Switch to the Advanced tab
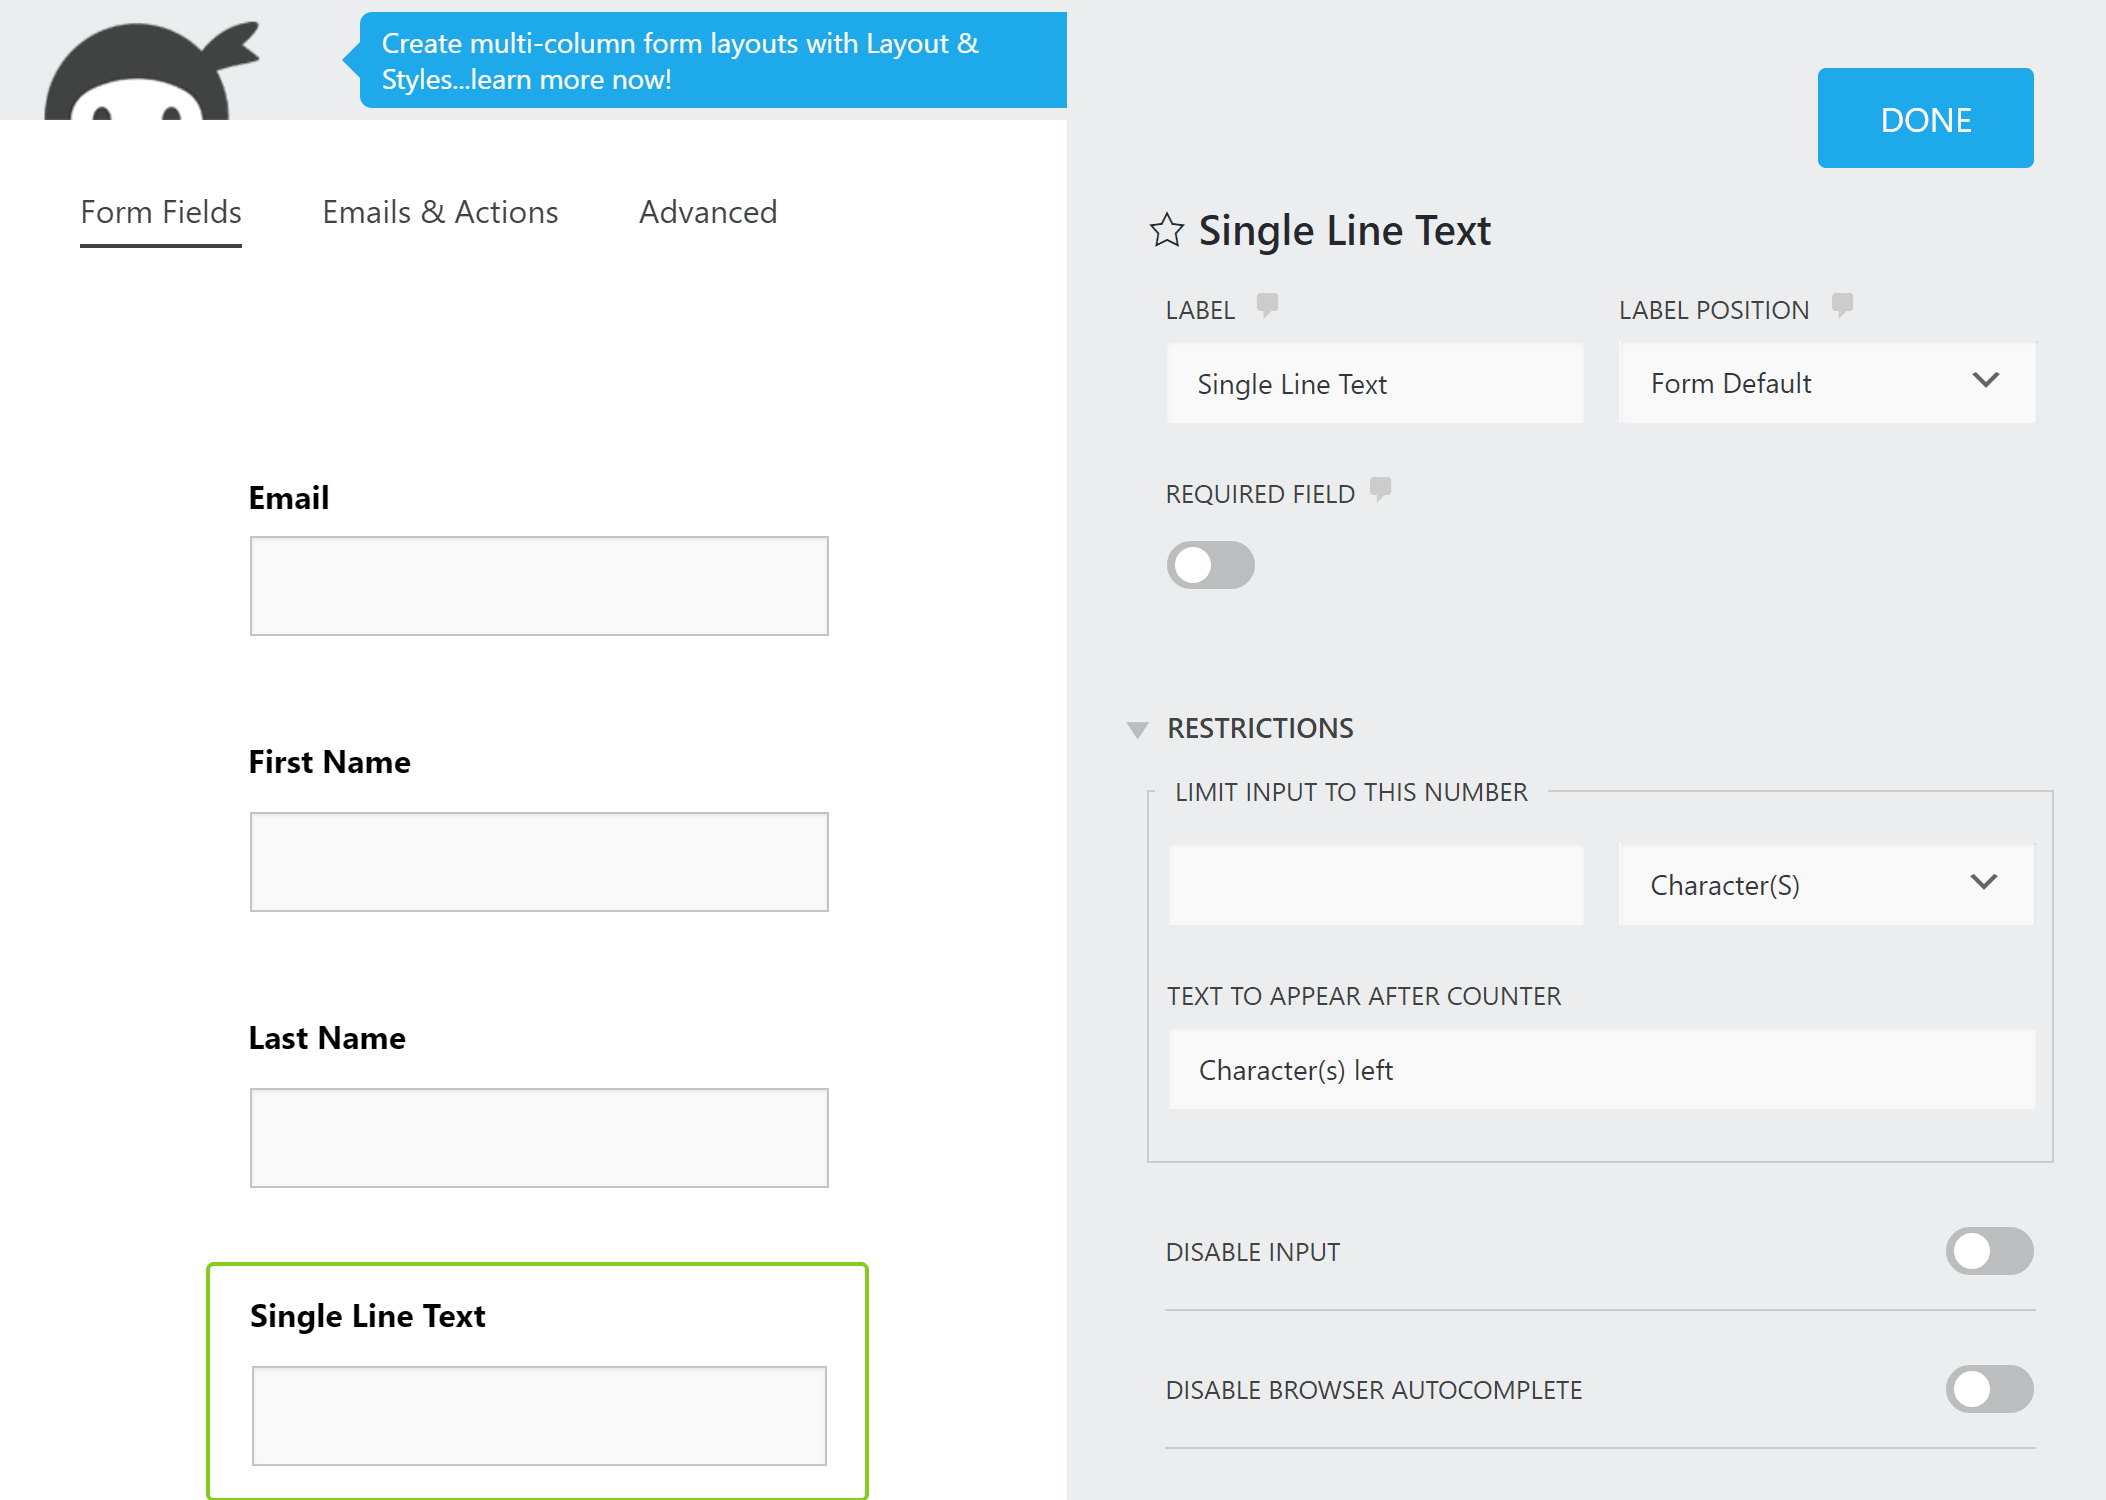This screenshot has height=1500, width=2106. 708,209
